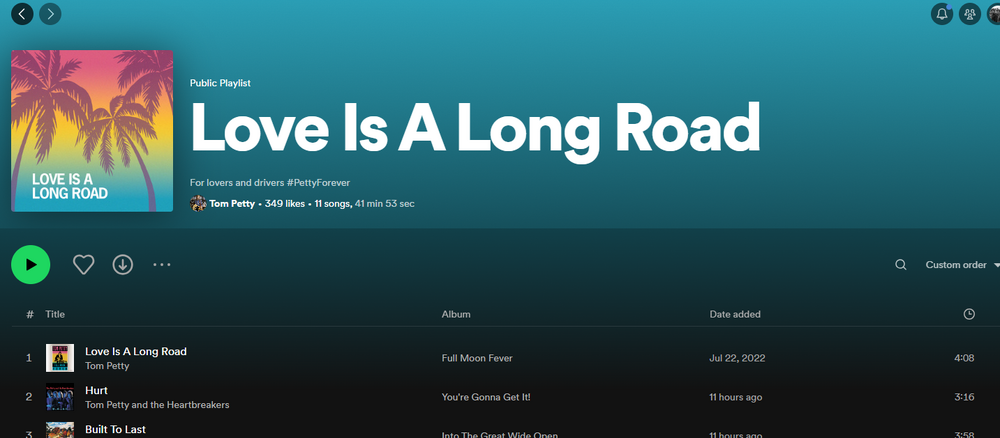Click the 3:16 duration of Hurt
This screenshot has width=1000, height=438.
(964, 397)
